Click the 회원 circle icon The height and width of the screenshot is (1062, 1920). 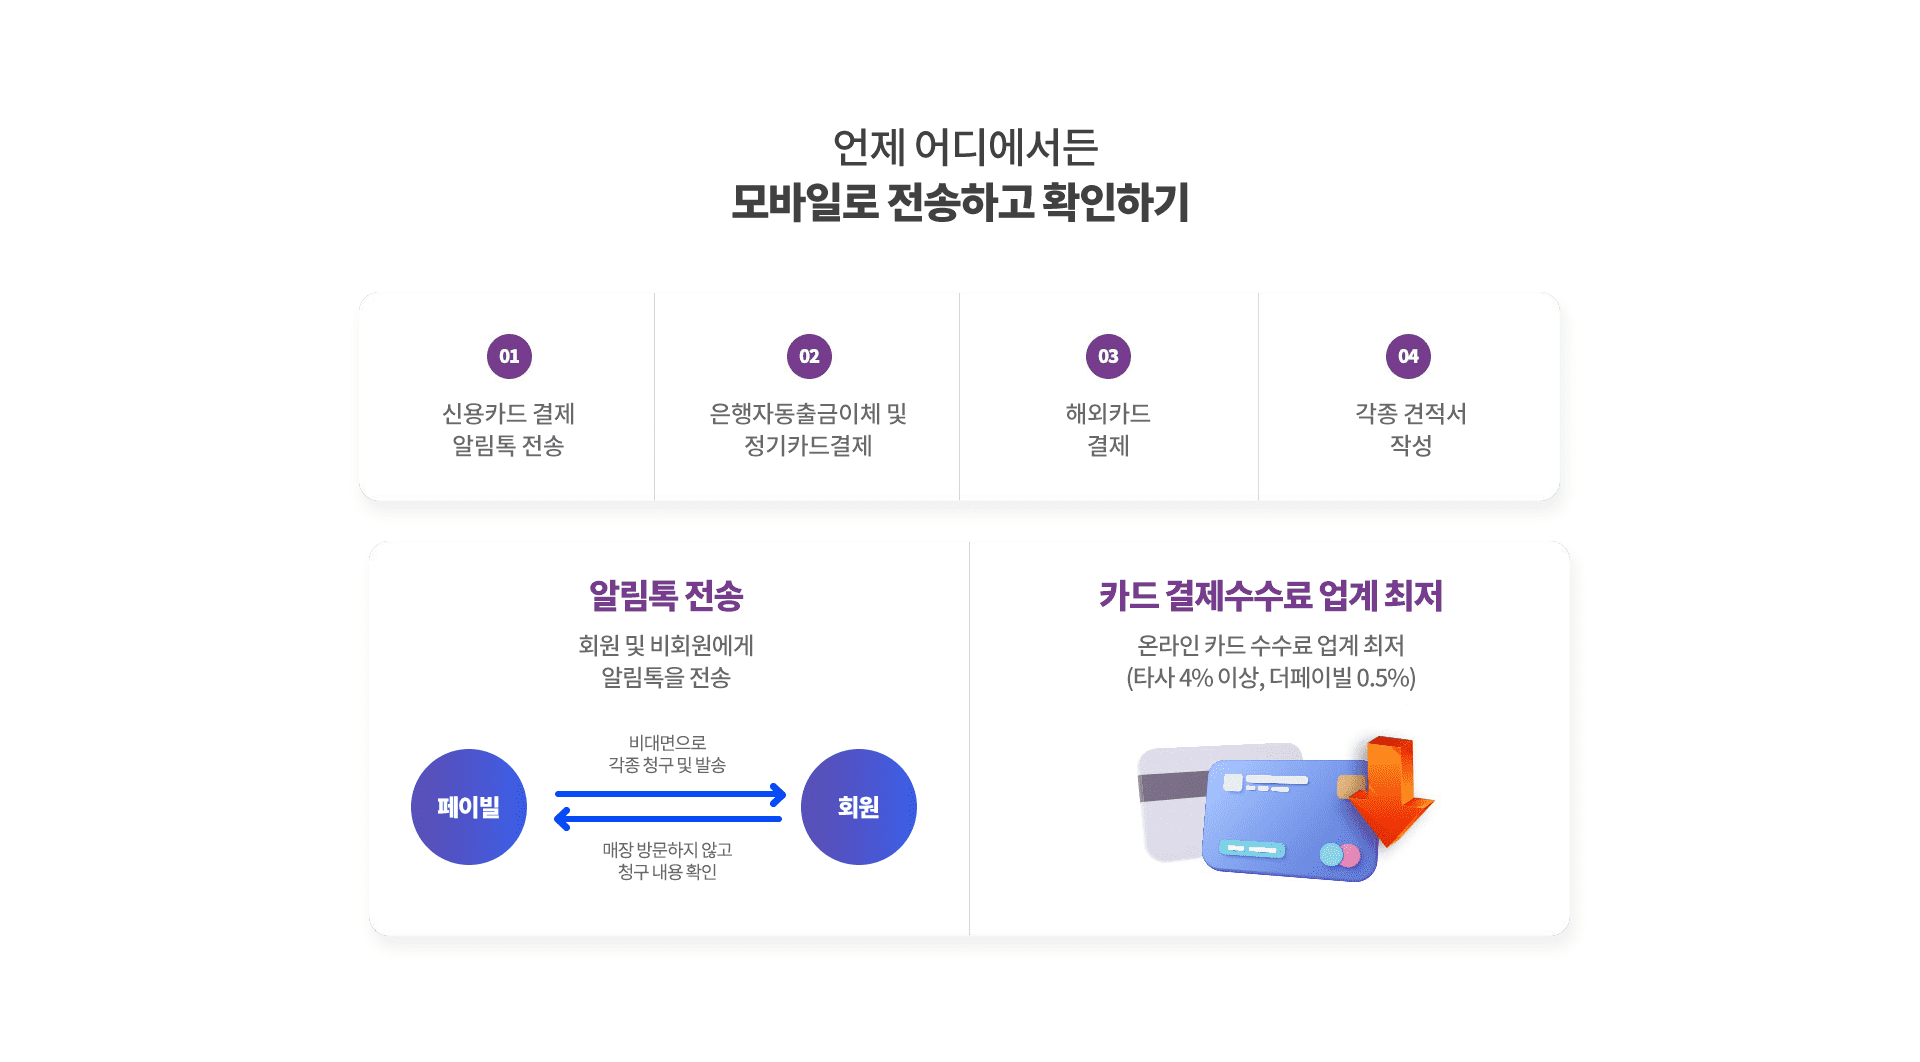859,807
